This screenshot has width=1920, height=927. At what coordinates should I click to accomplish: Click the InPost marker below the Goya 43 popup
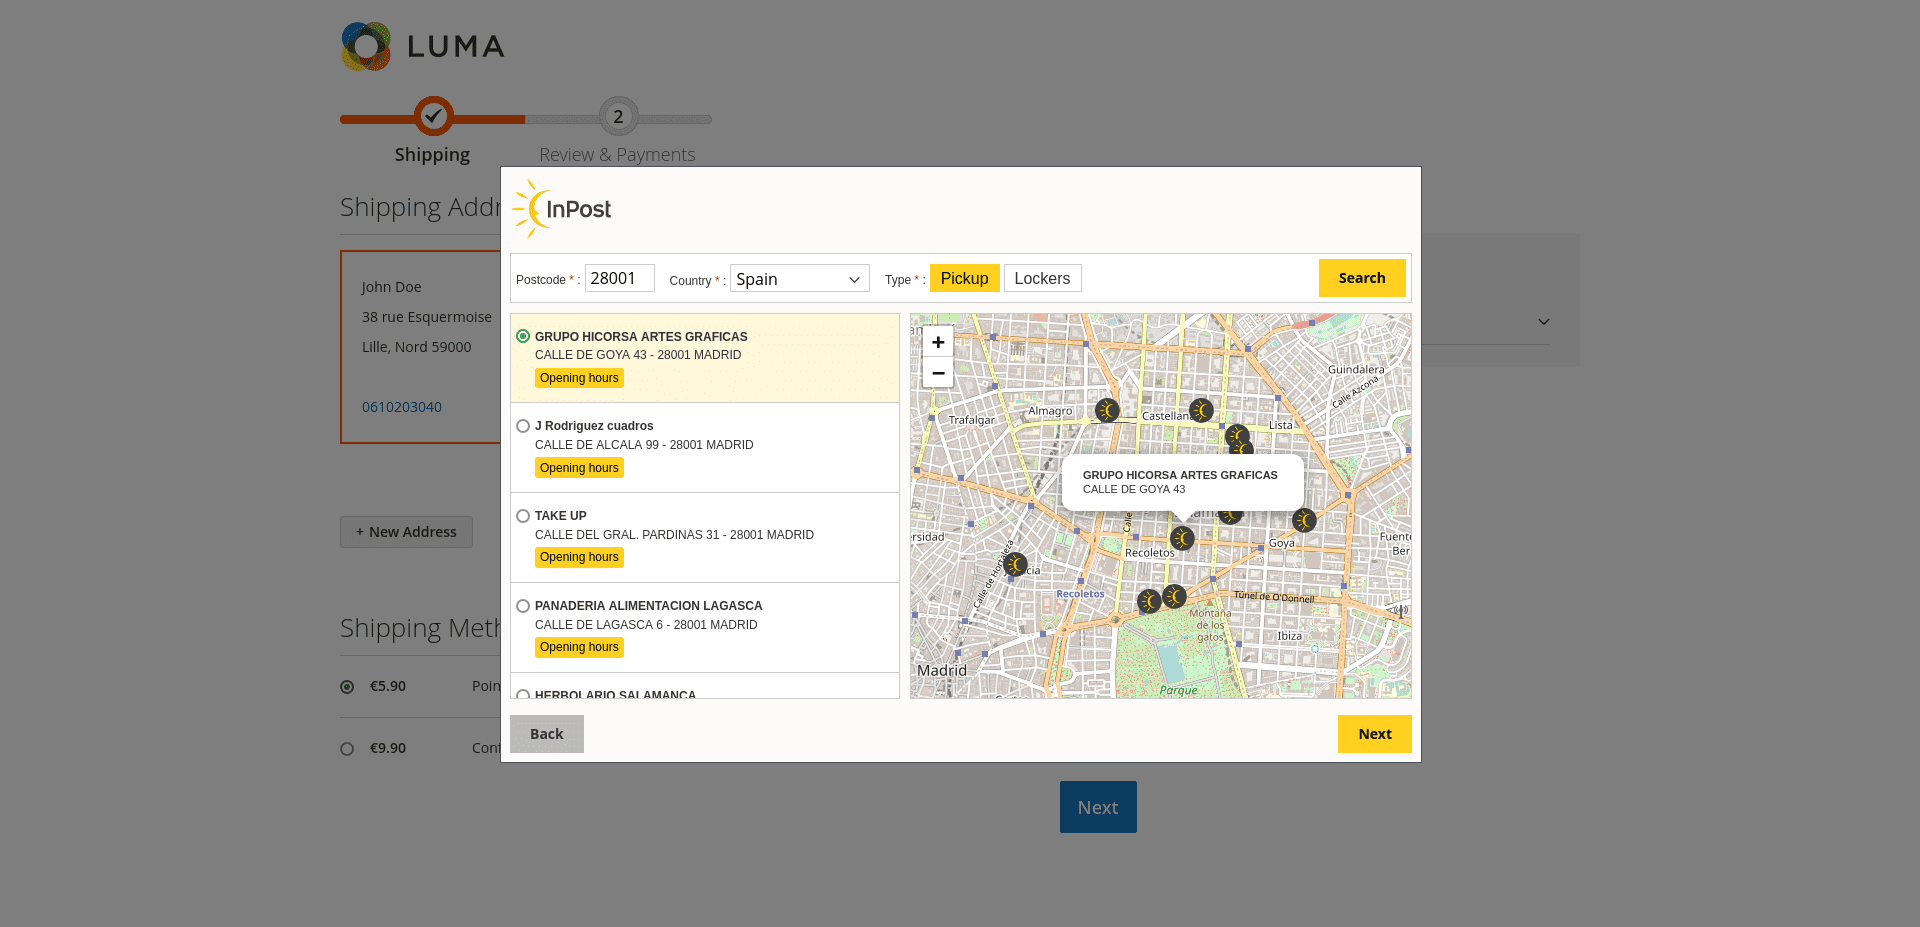1182,539
